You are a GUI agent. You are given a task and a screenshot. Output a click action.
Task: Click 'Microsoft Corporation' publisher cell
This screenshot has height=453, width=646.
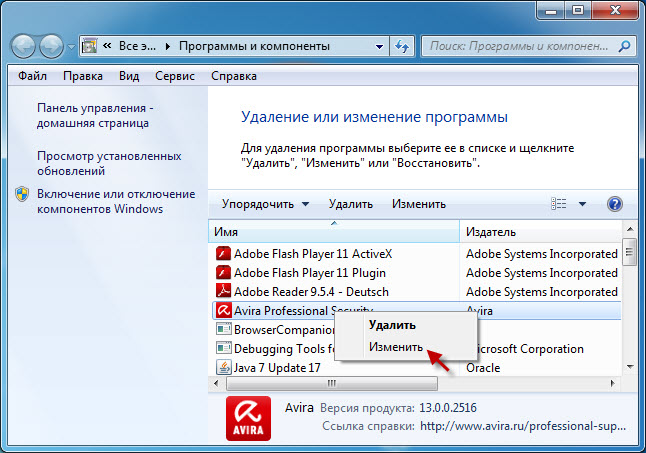(531, 349)
